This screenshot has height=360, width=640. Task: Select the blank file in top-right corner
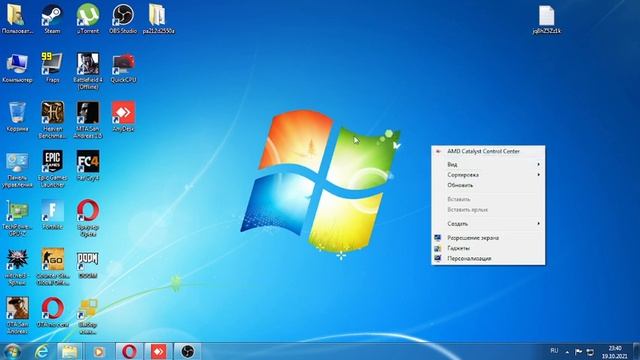(x=547, y=19)
